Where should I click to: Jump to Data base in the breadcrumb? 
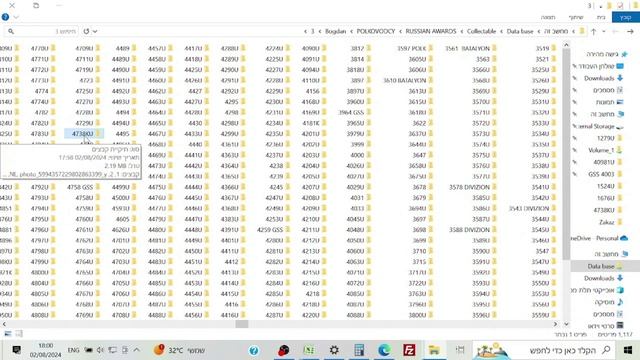point(520,31)
